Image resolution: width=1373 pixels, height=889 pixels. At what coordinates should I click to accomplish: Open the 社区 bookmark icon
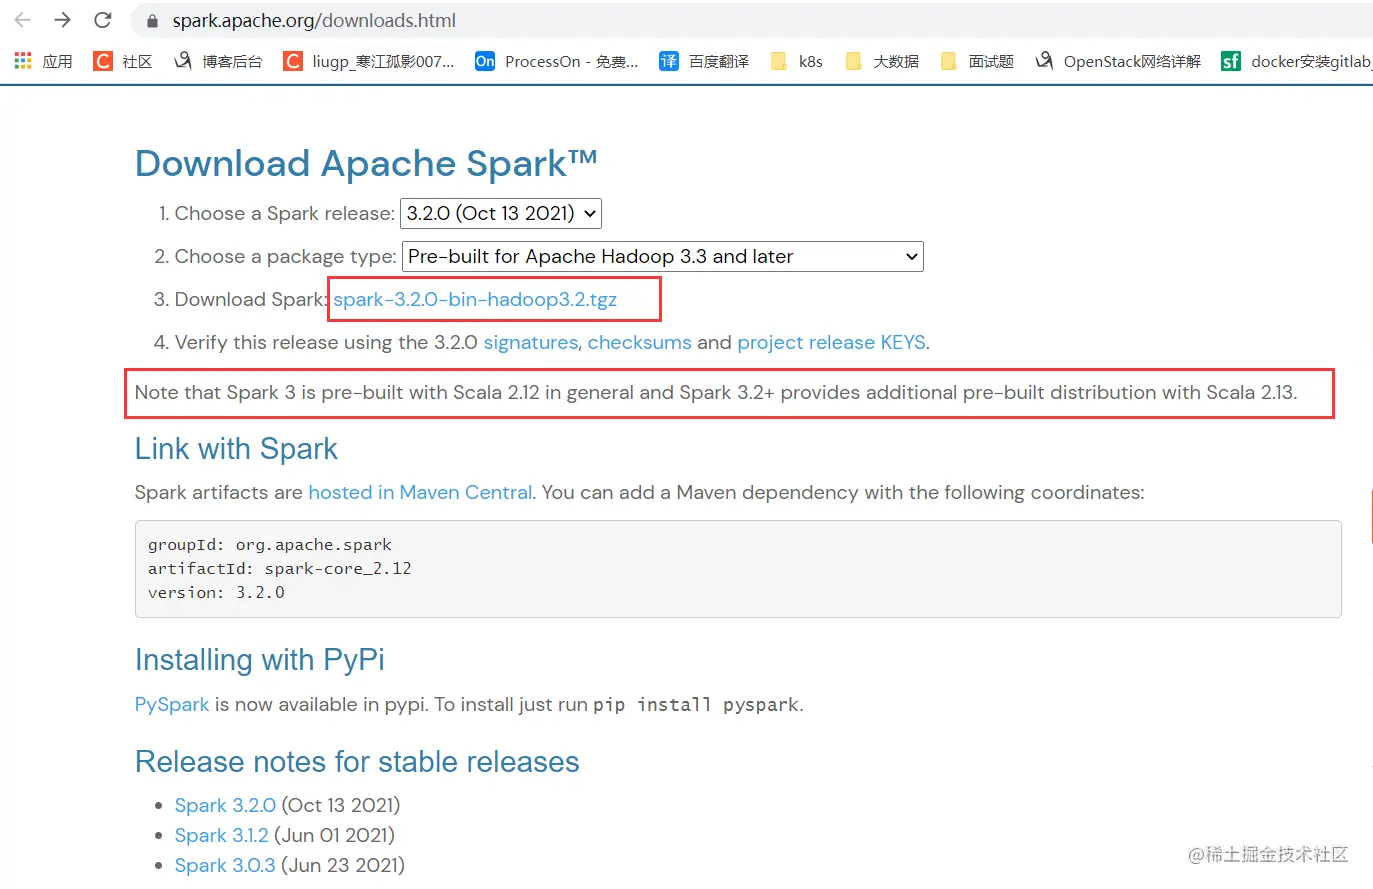(103, 61)
